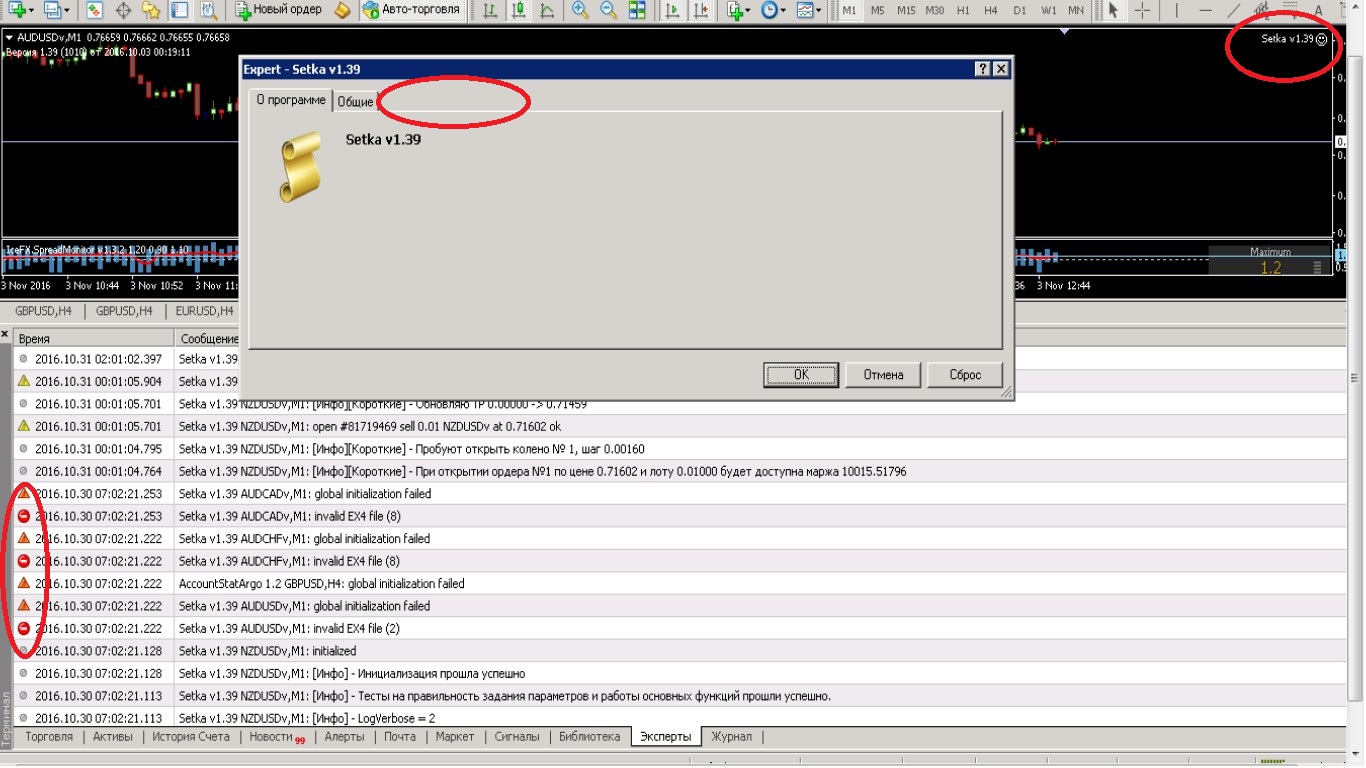This screenshot has height=768, width=1366.
Task: Open the История Счета terminal tab
Action: 191,737
